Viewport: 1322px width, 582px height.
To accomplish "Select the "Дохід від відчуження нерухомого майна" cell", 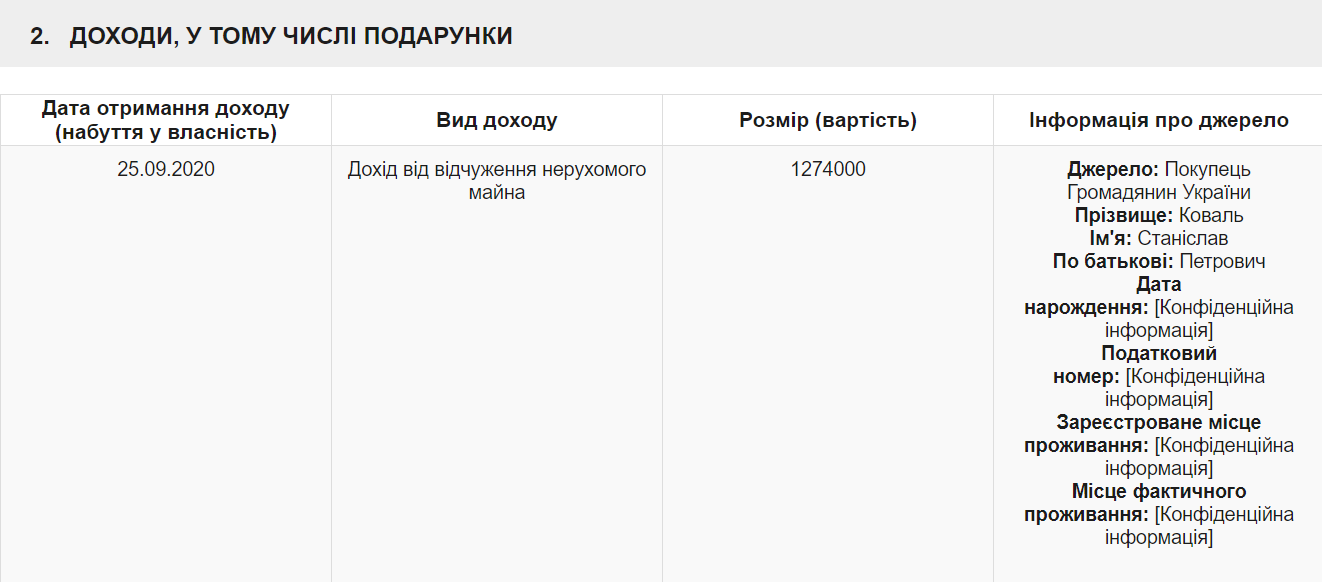I will (496, 181).
